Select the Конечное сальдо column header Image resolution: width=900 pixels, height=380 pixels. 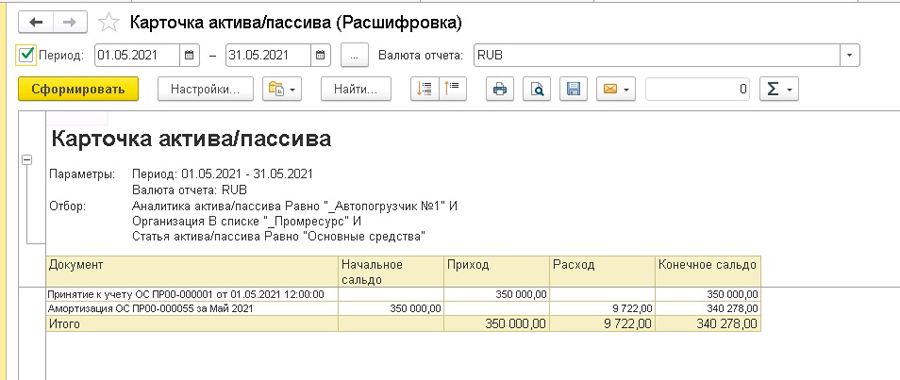pyautogui.click(x=708, y=271)
